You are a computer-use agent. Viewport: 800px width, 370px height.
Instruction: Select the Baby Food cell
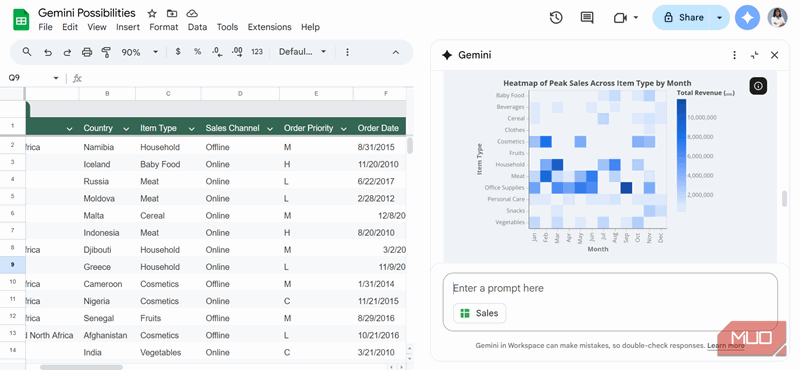168,164
